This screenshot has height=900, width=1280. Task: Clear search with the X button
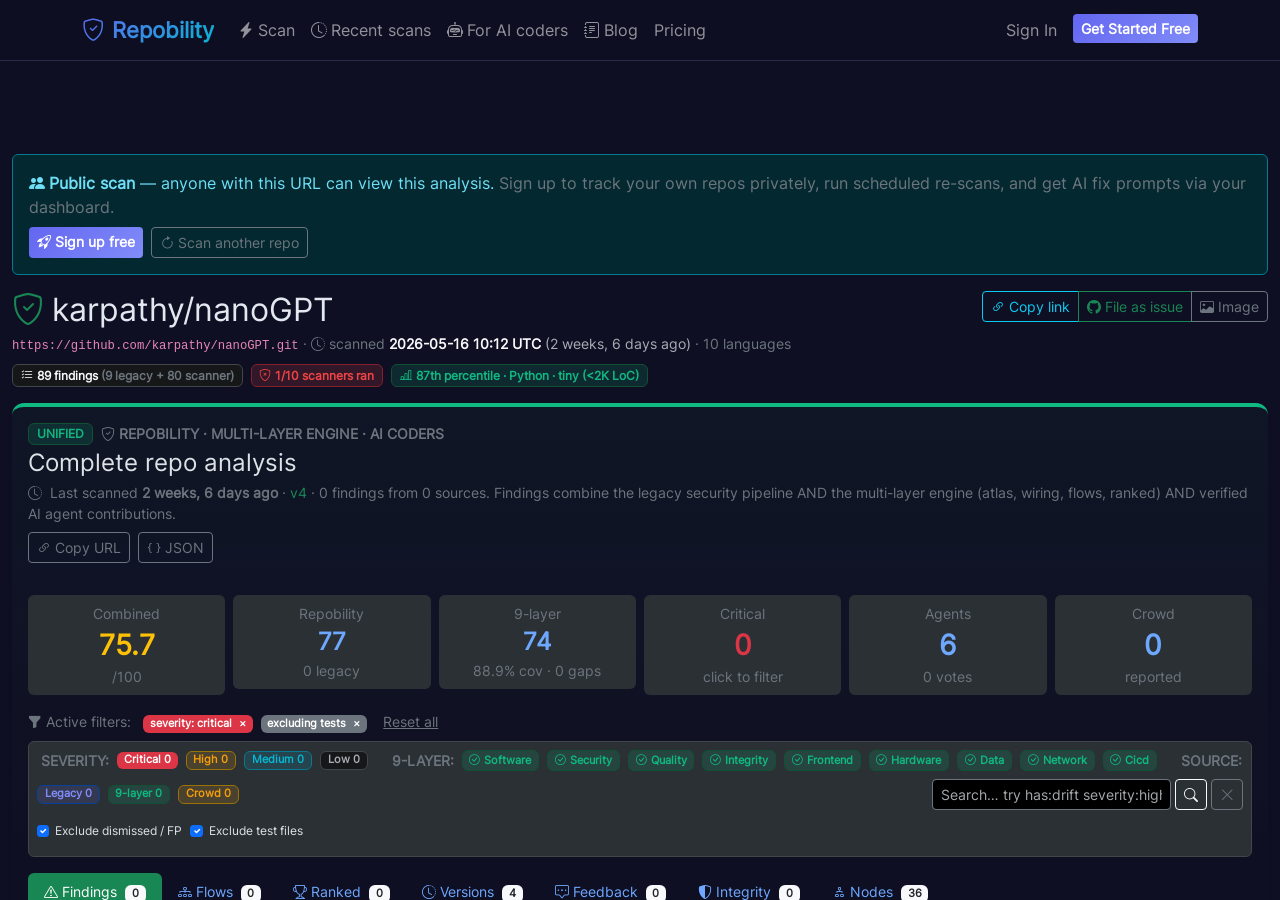click(x=1227, y=794)
